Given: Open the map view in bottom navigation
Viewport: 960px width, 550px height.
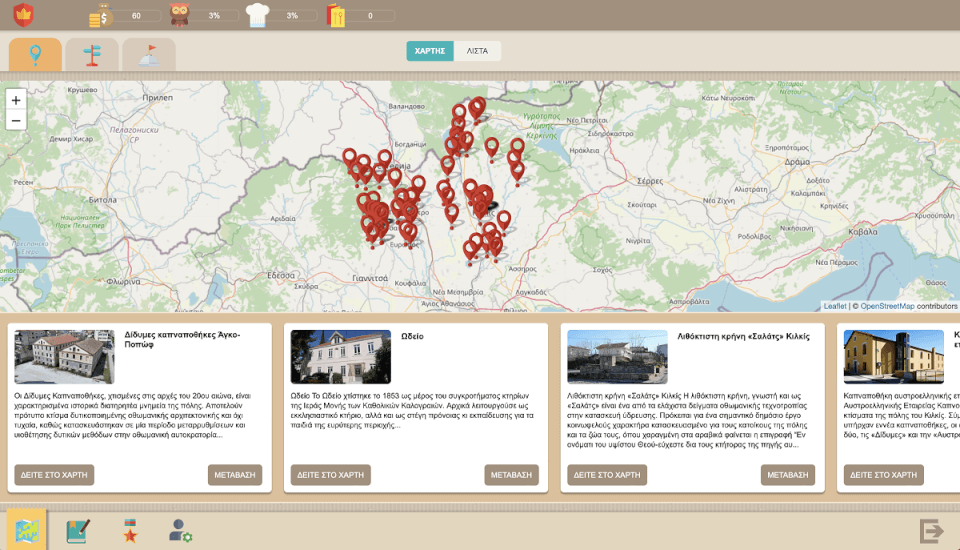Looking at the screenshot, I should (x=26, y=530).
